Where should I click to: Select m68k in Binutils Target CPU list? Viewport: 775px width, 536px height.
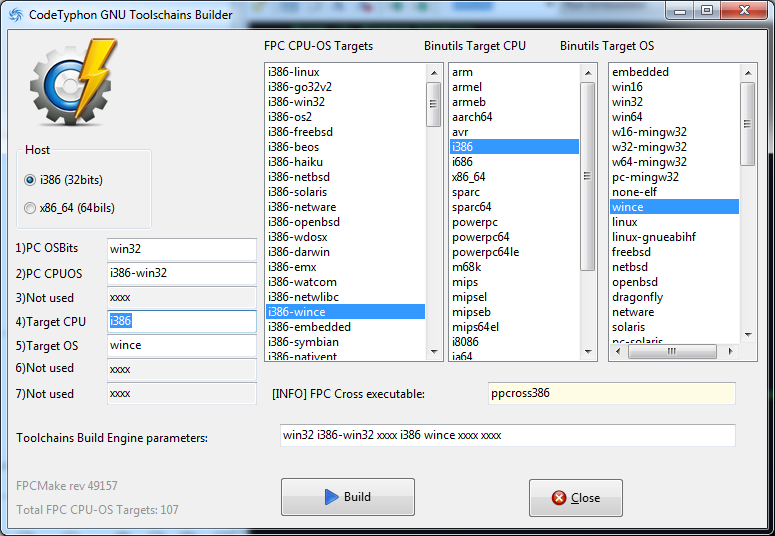coord(515,267)
